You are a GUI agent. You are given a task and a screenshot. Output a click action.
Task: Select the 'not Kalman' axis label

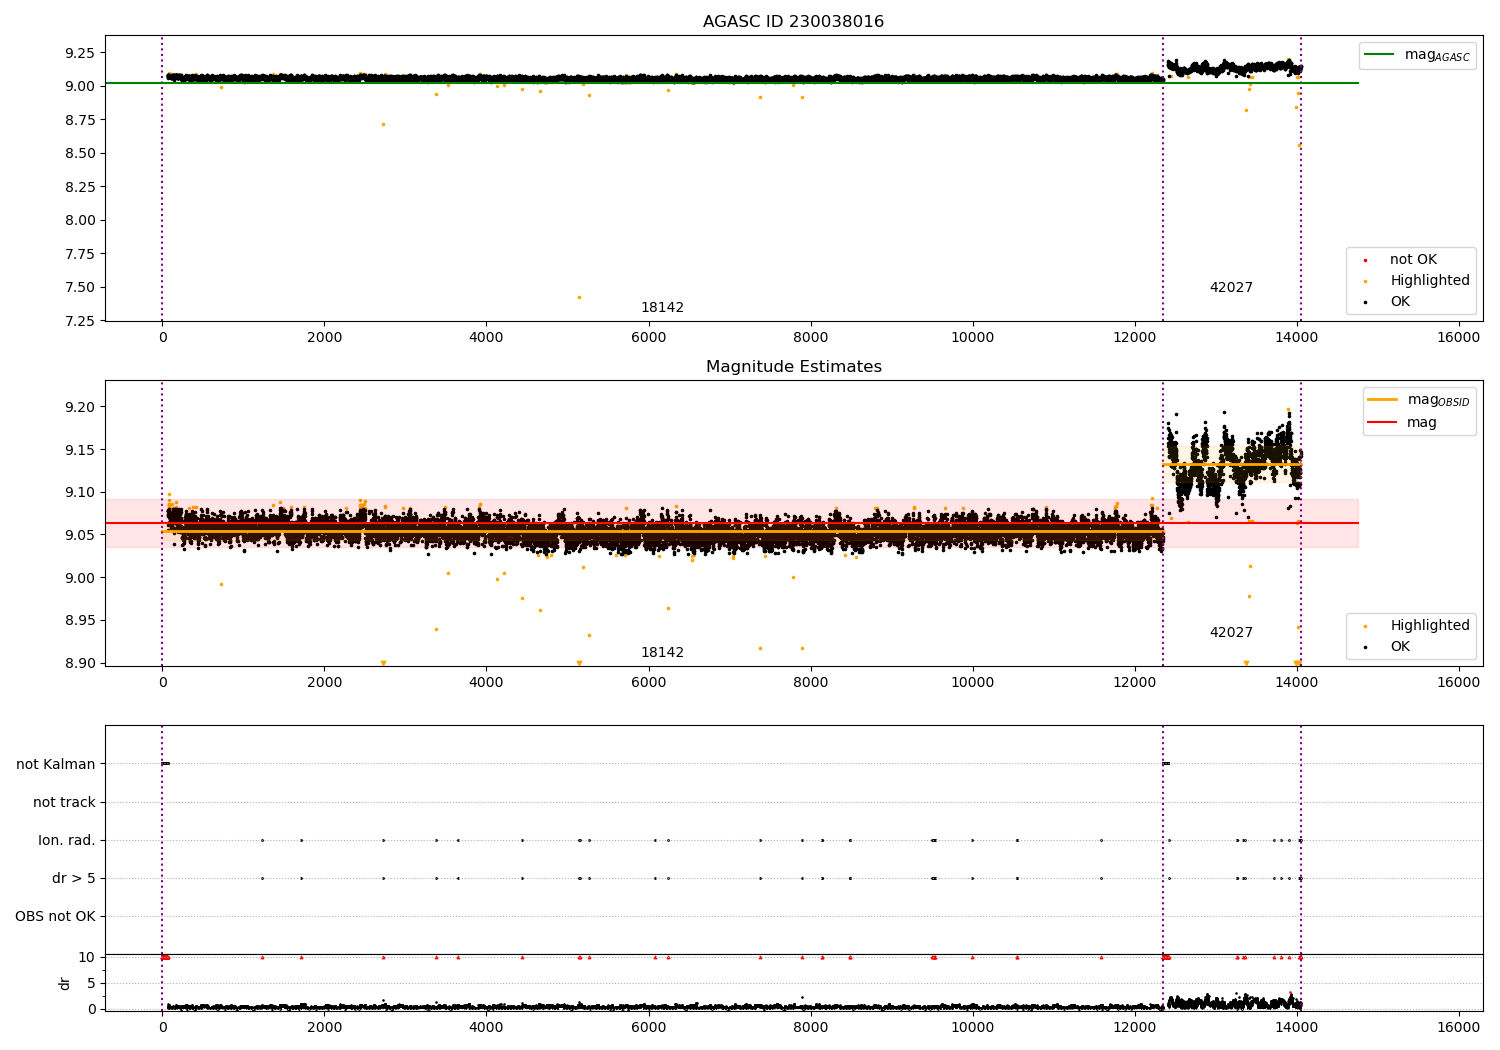56,765
